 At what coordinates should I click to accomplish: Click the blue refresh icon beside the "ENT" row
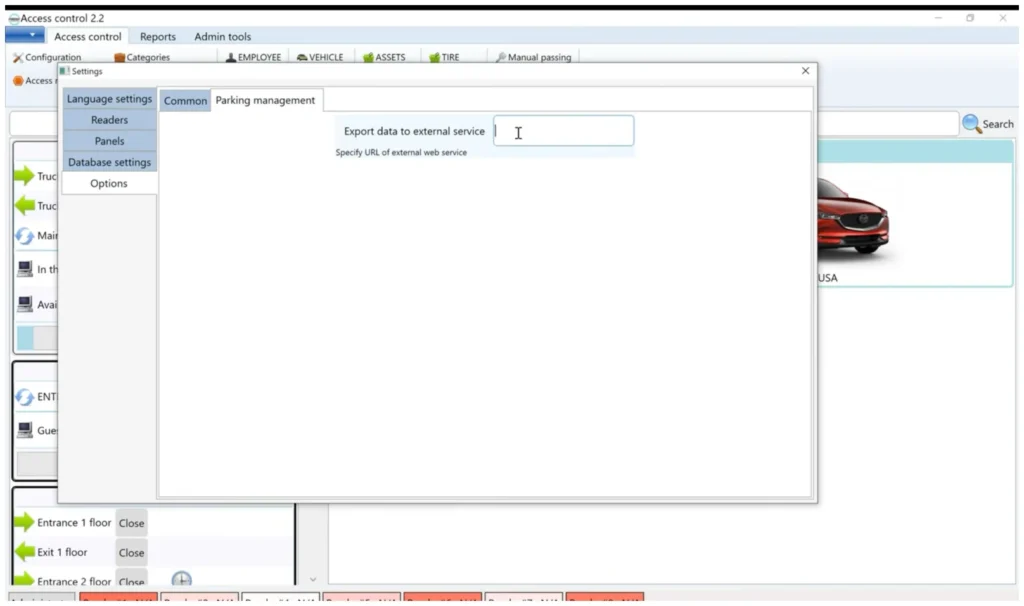coord(25,396)
